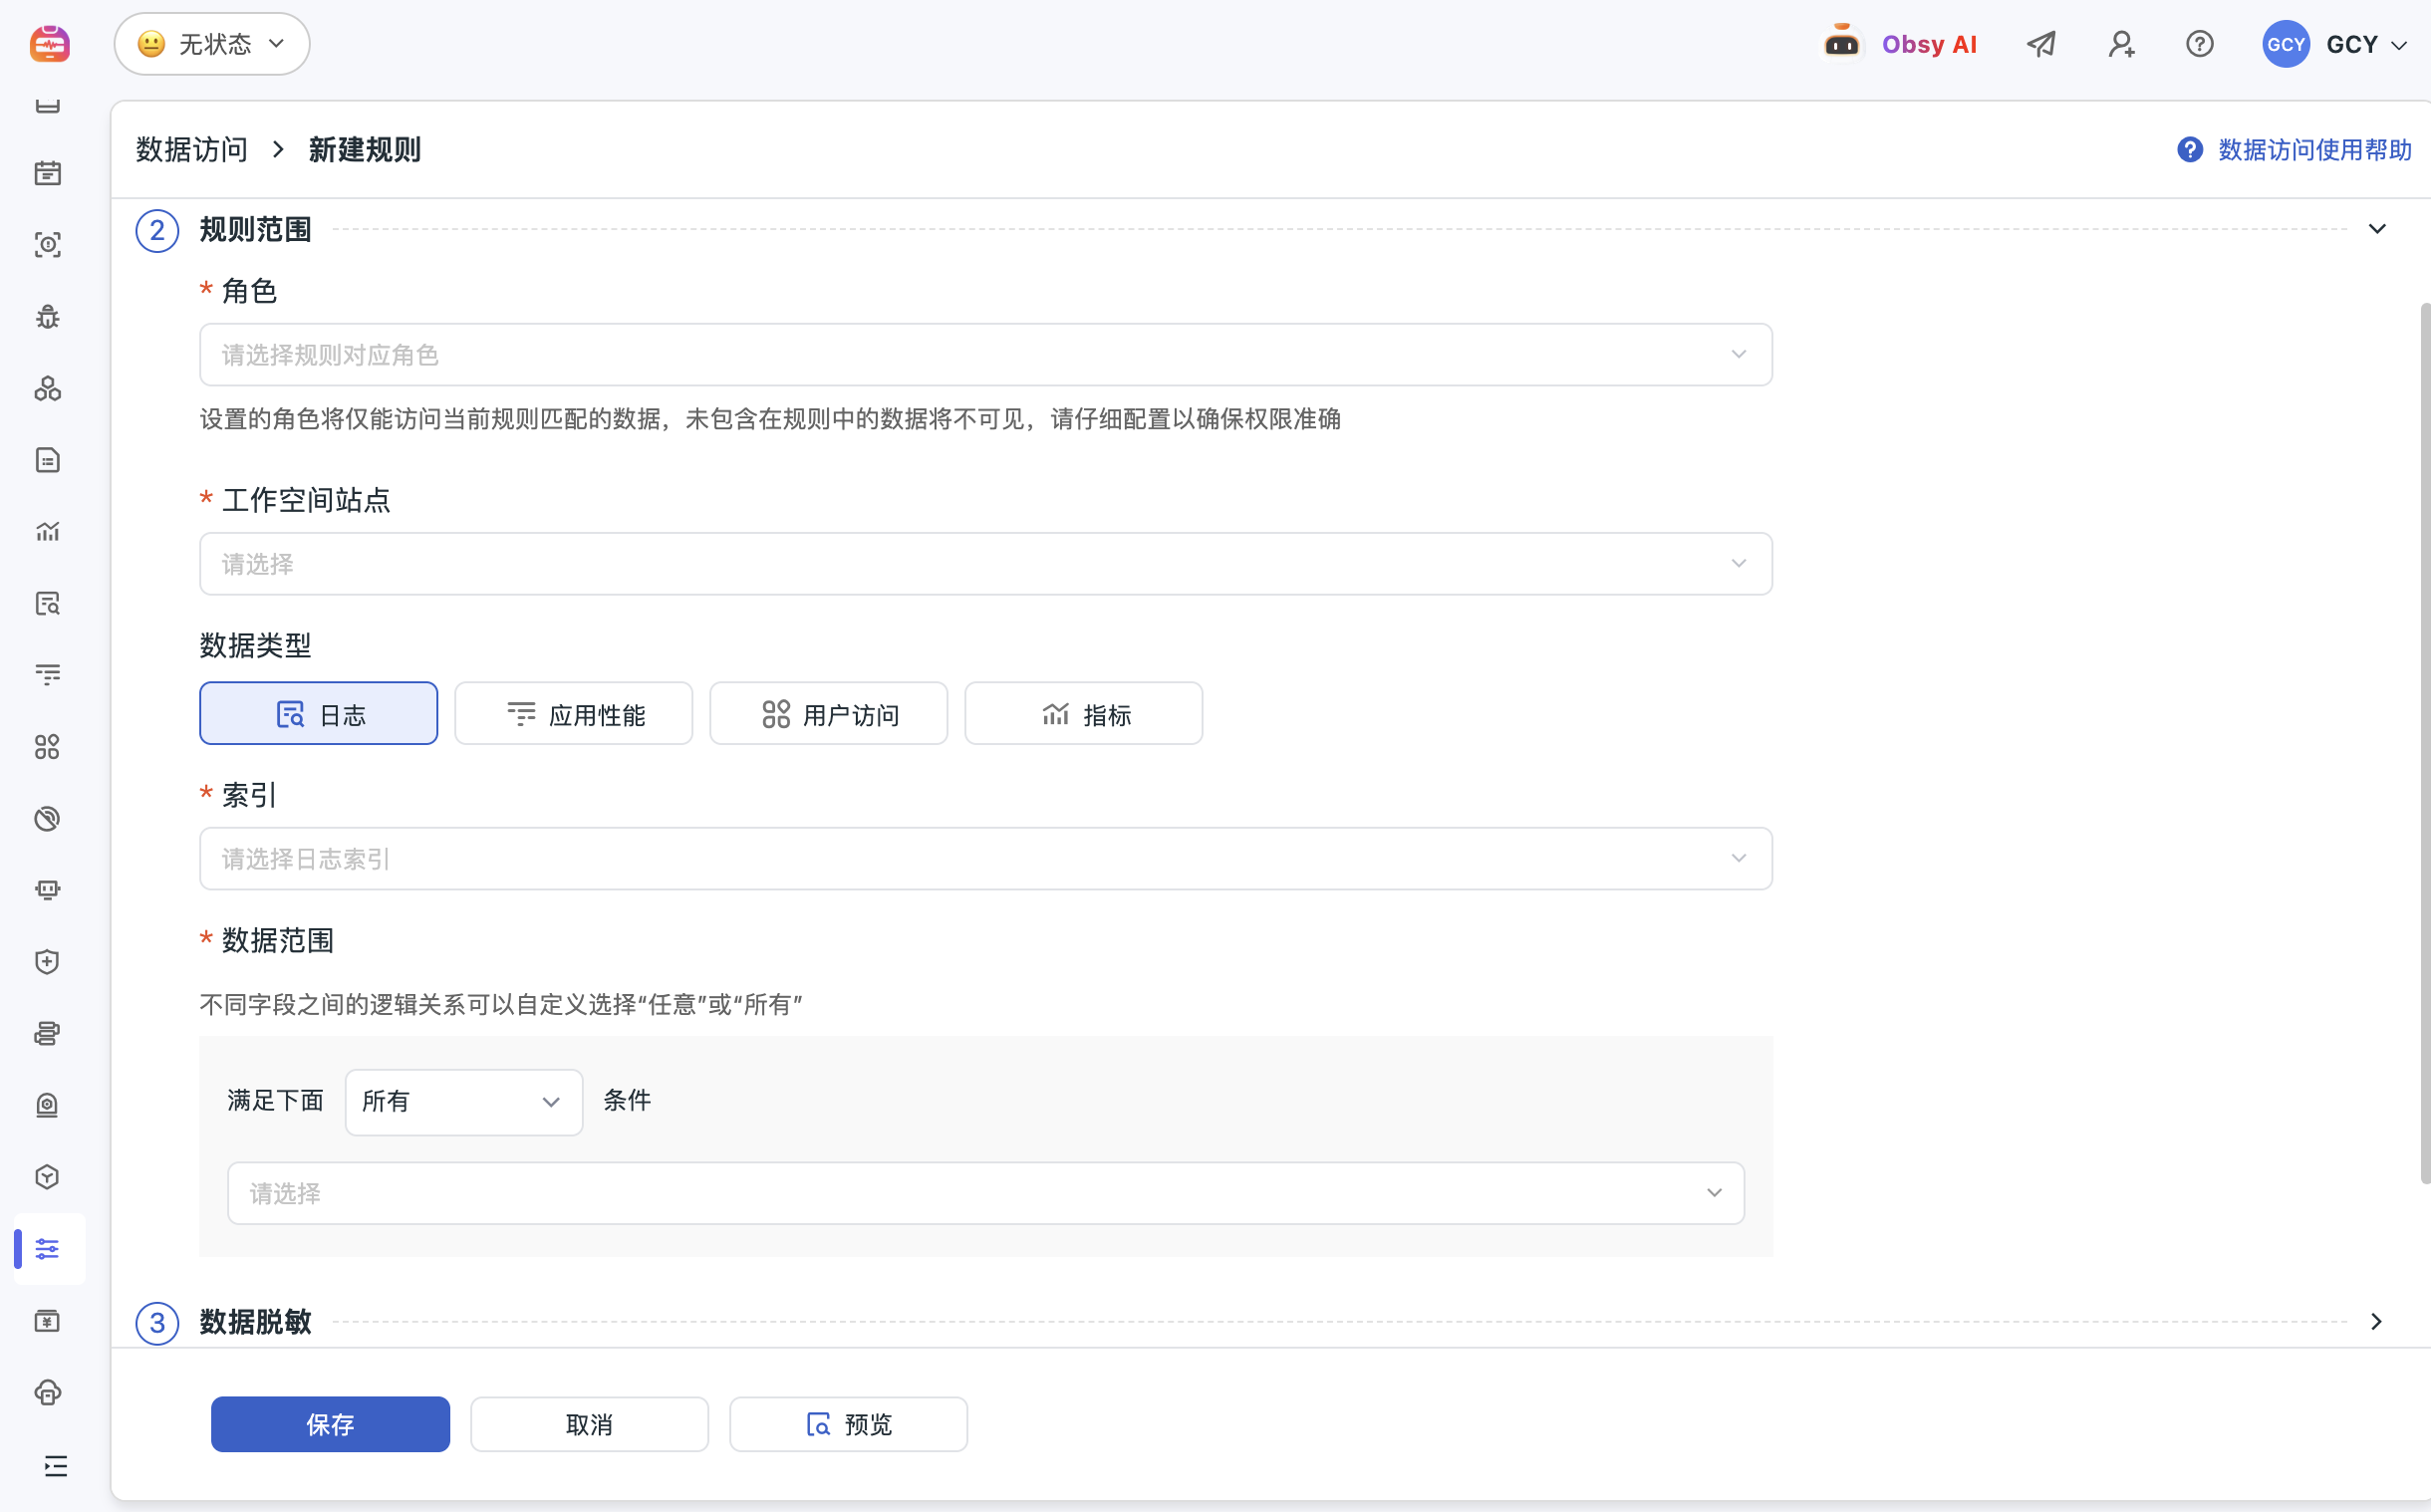Screen dimensions: 2431x1512
Task: Open the 所有 condition logic dropdown
Action: coord(463,1102)
